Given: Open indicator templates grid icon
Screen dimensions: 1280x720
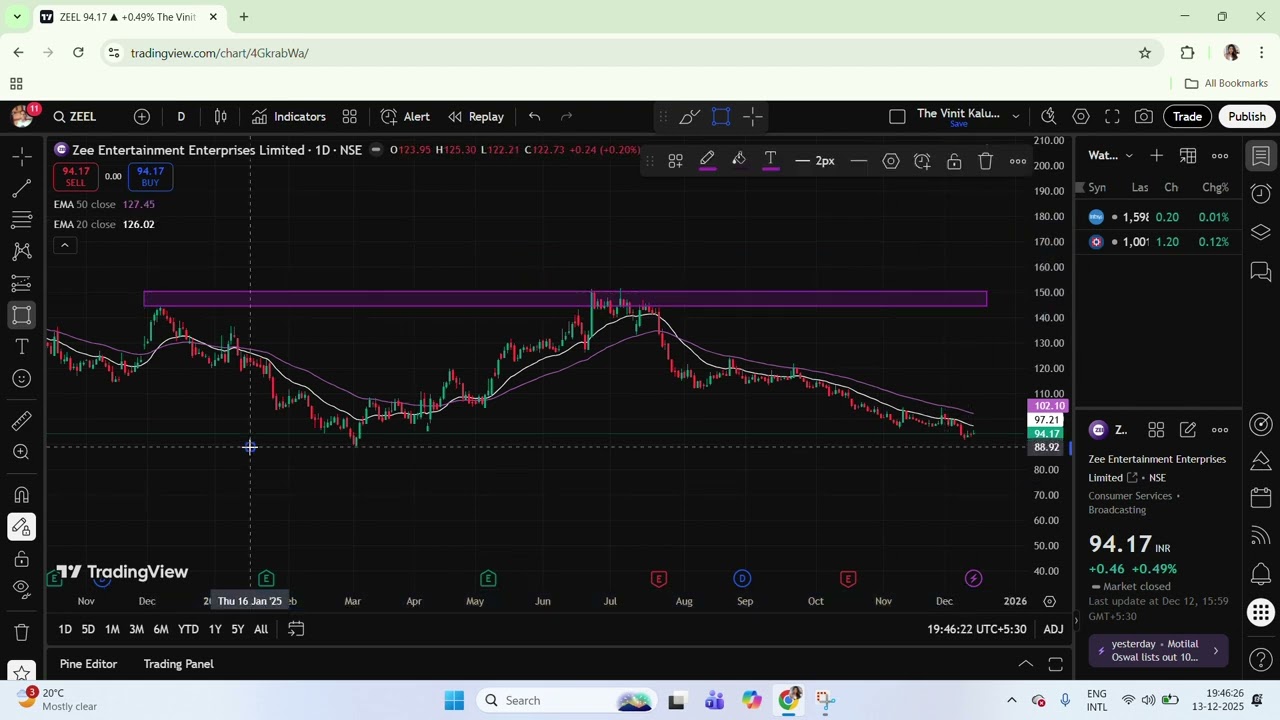Looking at the screenshot, I should pyautogui.click(x=350, y=117).
